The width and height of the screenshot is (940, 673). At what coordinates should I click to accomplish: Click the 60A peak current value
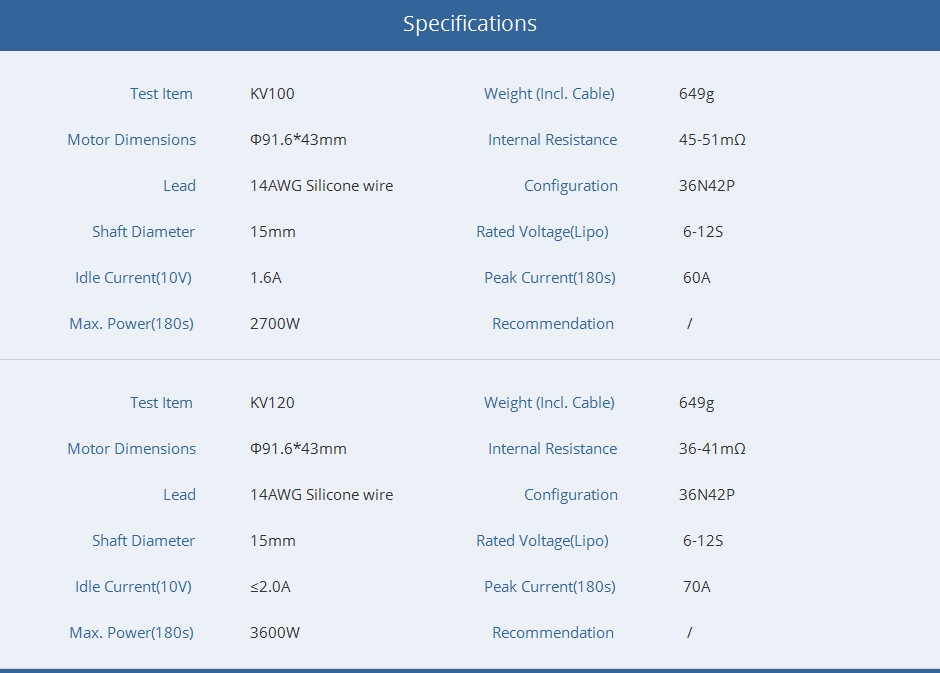(x=696, y=278)
